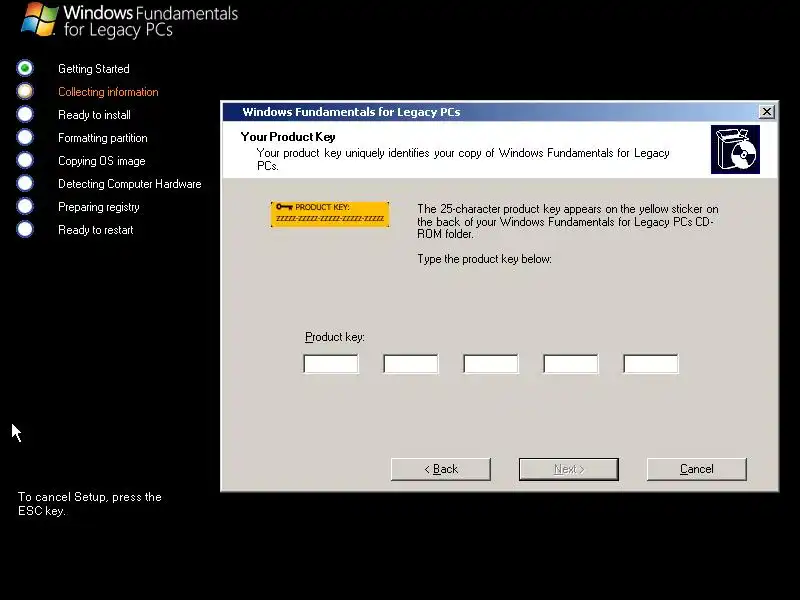Cancel the setup wizard
The image size is (800, 600).
click(x=696, y=469)
